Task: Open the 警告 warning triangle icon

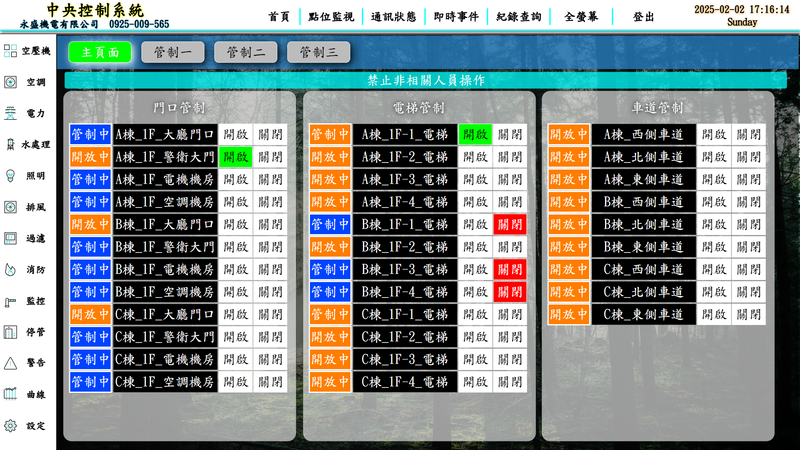Action: pos(10,363)
